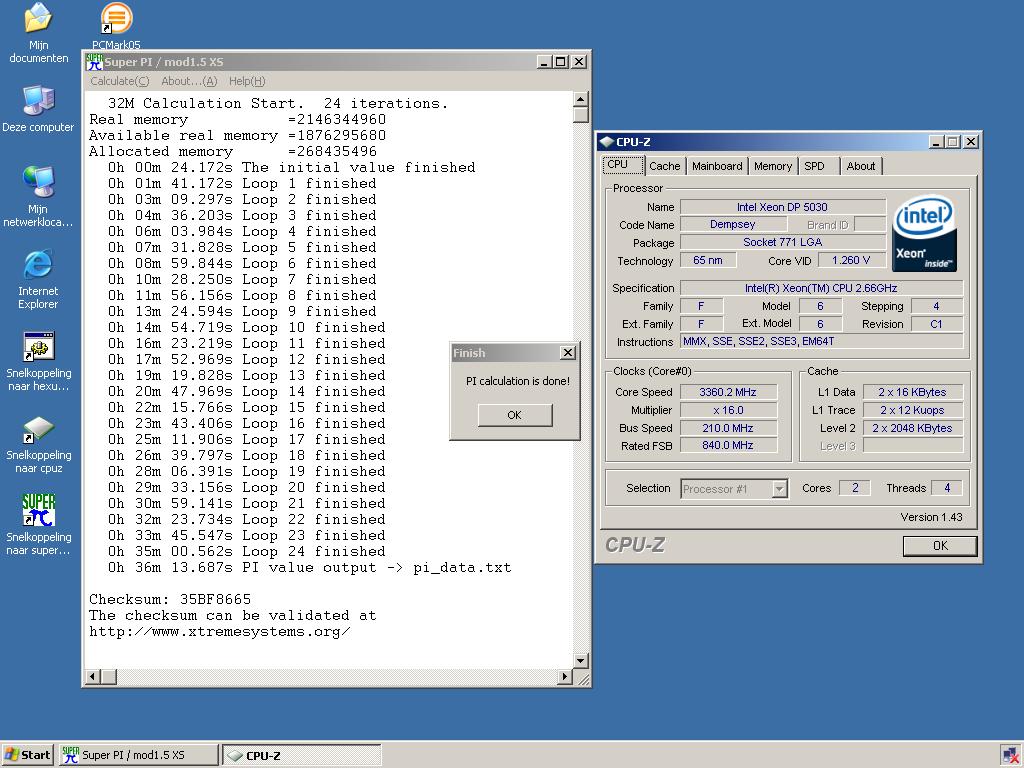Click Threads value 4 in CPU-Z

click(947, 488)
